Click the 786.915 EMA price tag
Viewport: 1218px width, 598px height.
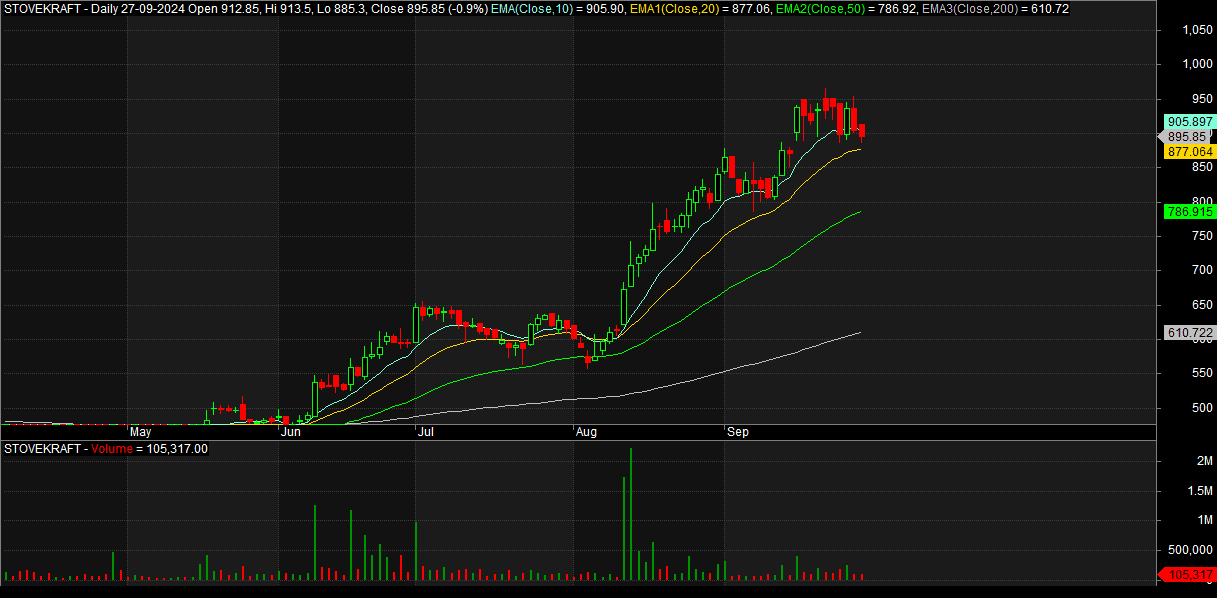[1189, 212]
